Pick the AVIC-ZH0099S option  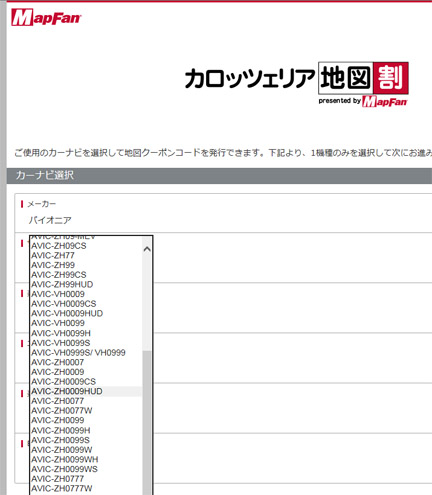tap(86, 440)
